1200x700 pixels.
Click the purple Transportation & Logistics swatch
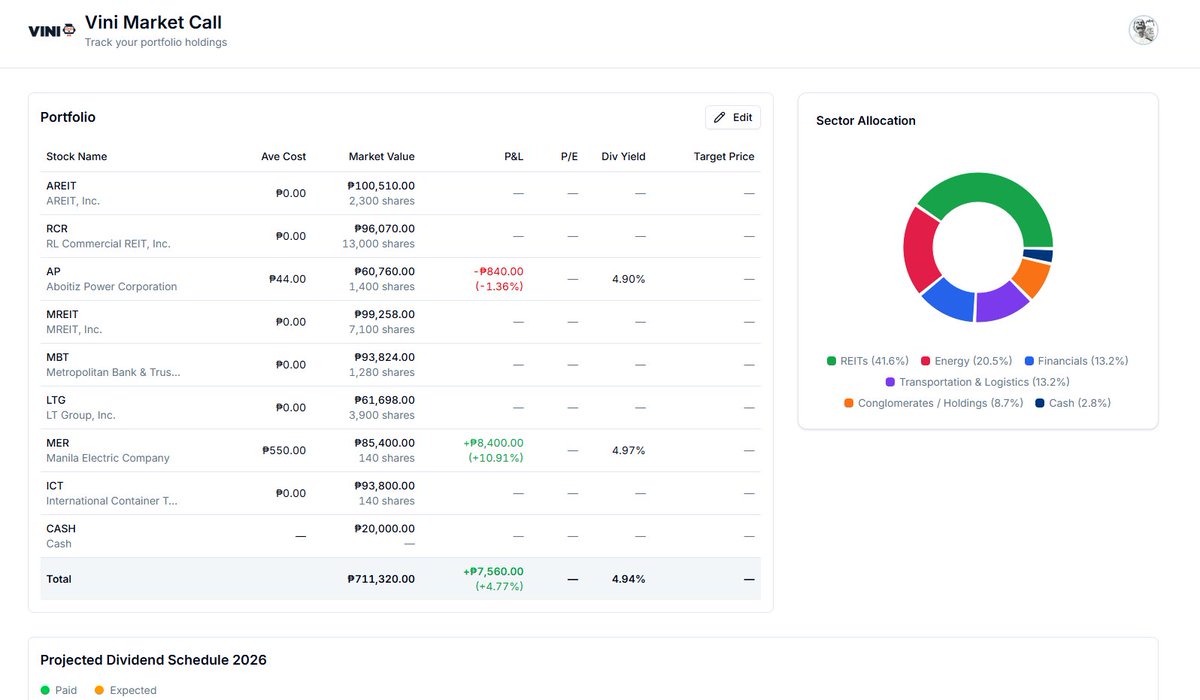point(890,382)
